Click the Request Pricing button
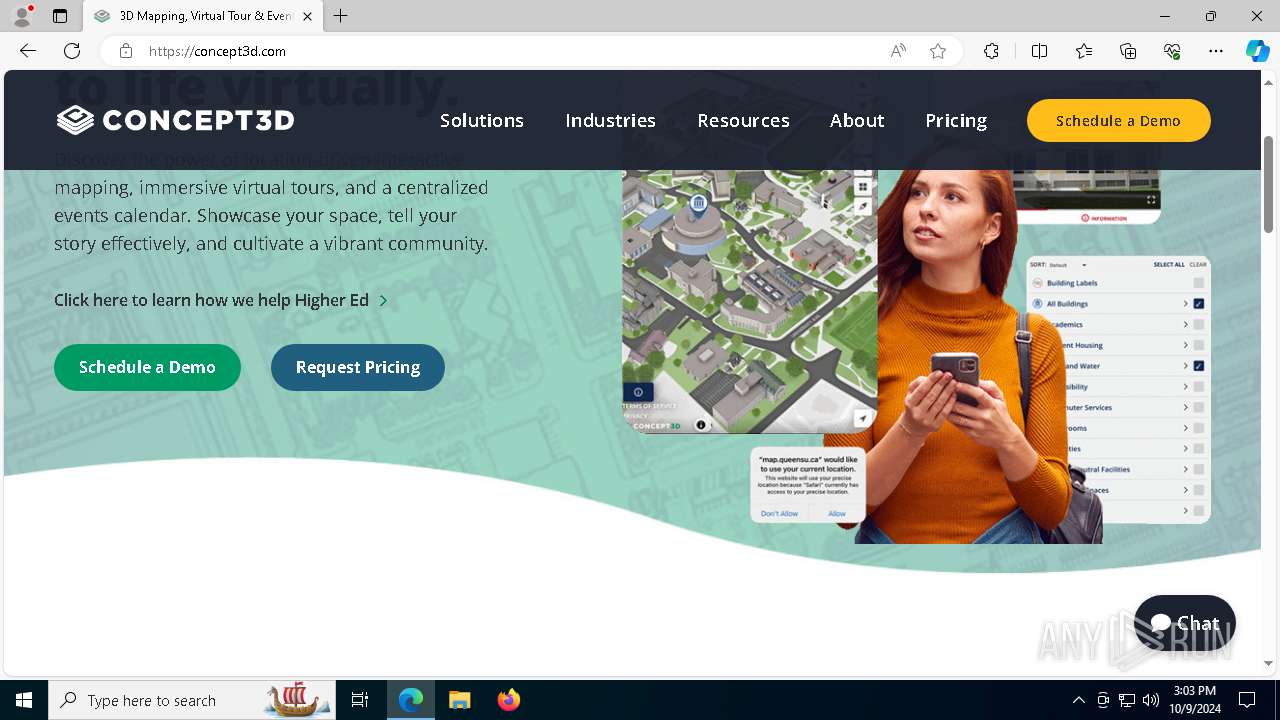 pos(358,367)
